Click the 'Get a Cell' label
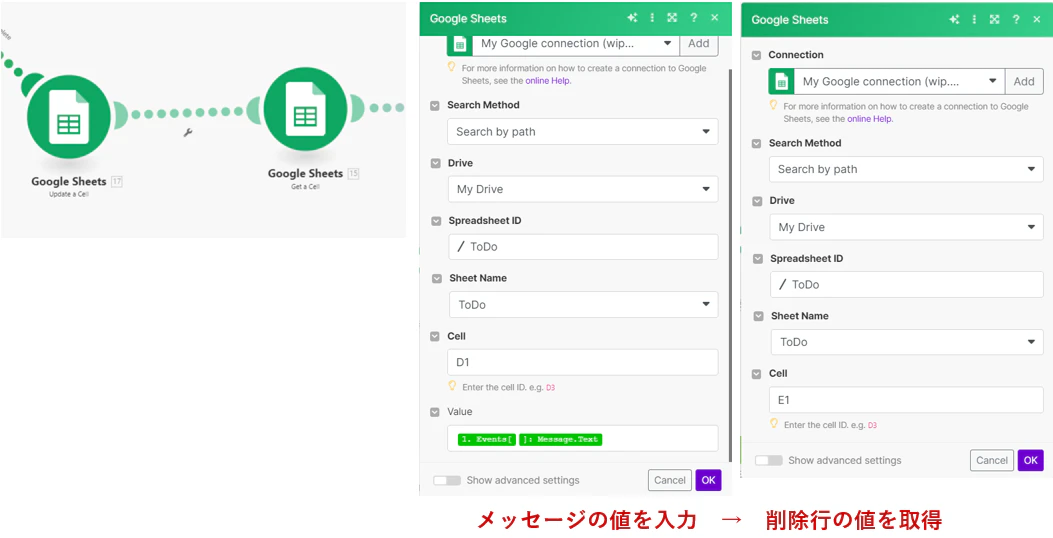 306,187
